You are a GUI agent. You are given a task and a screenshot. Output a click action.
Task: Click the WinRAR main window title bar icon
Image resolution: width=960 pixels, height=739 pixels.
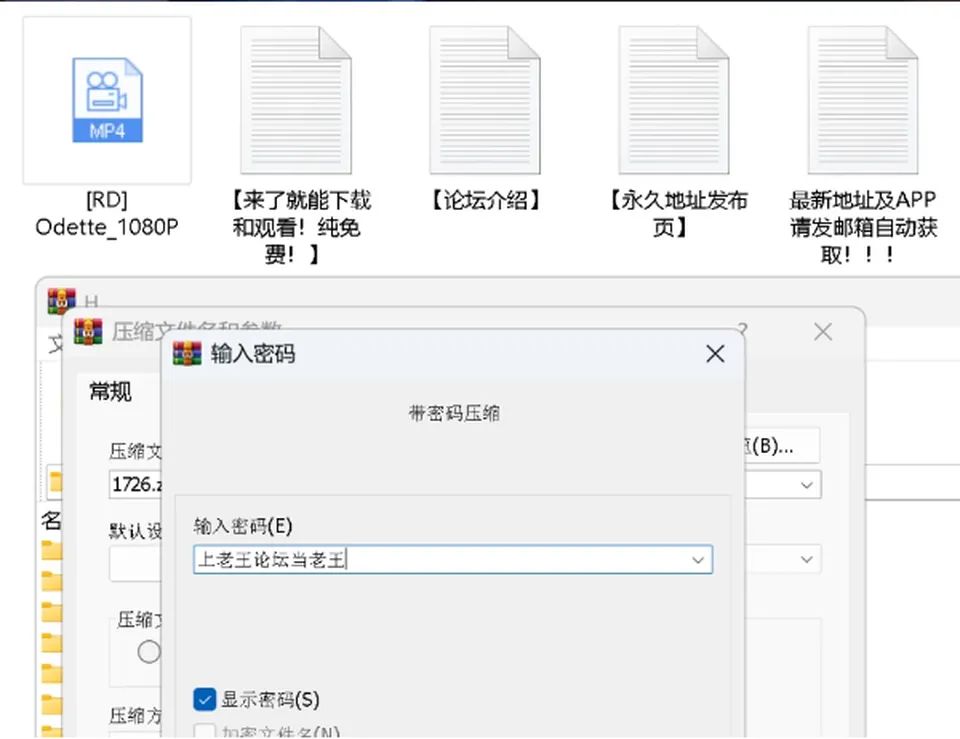tap(62, 301)
